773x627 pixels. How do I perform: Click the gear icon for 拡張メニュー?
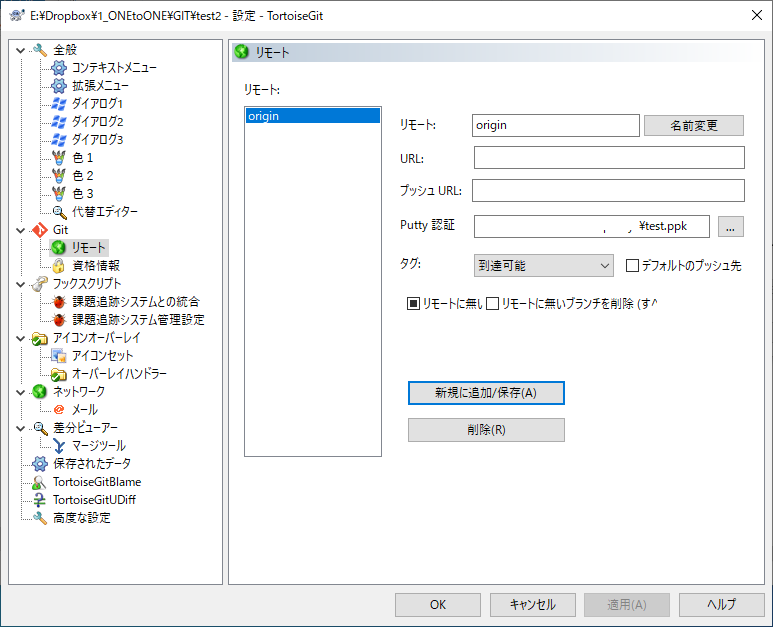59,86
